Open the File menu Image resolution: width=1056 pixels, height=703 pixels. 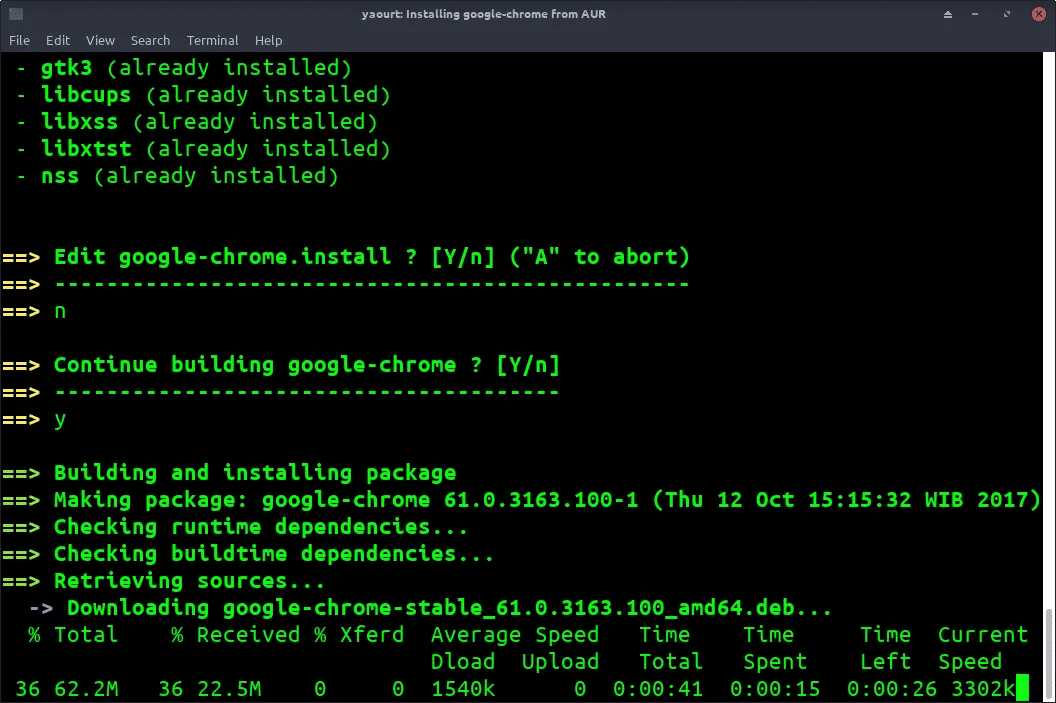click(x=19, y=40)
